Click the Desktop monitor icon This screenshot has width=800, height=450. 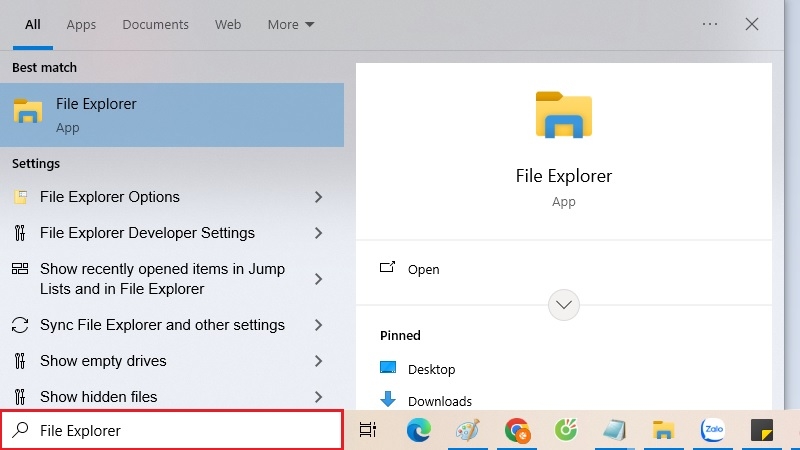(x=388, y=367)
